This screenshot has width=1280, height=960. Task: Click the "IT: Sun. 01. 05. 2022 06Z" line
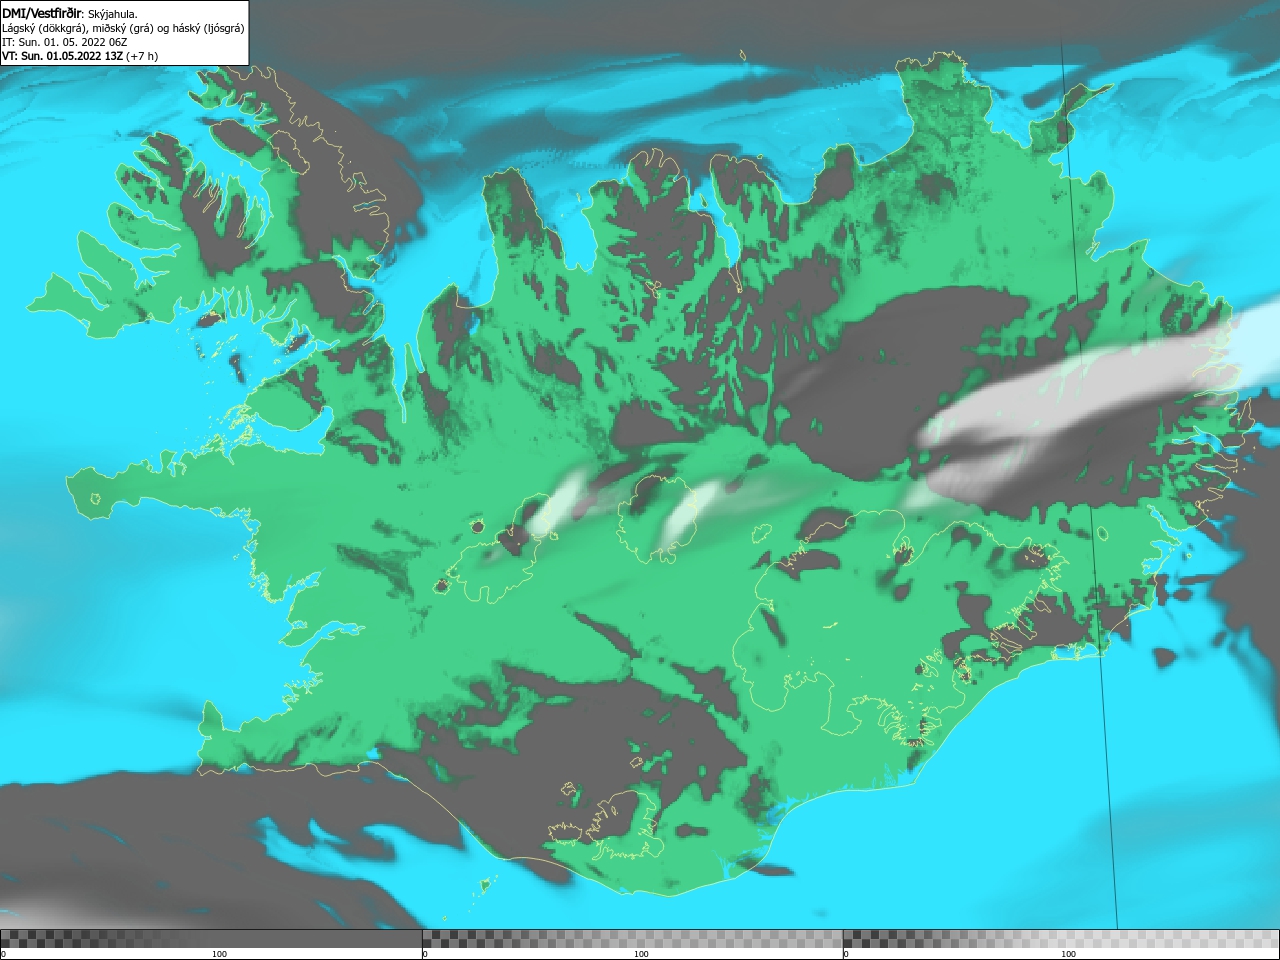[64, 42]
